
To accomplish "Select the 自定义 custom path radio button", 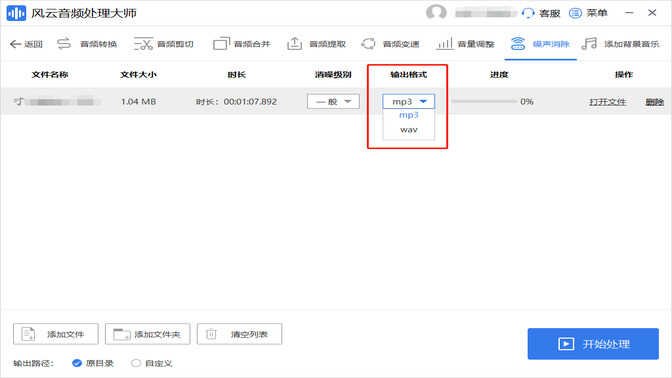I will pos(136,363).
